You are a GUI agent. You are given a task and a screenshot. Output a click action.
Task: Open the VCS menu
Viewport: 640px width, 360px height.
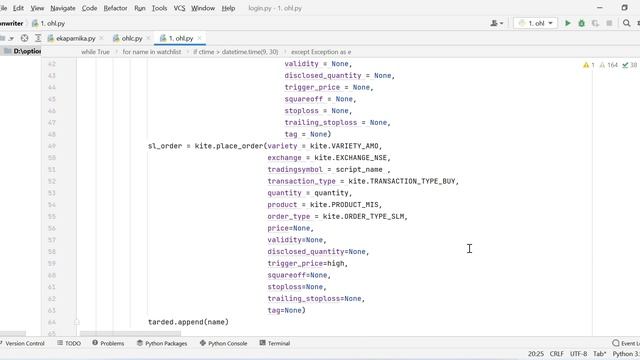tap(179, 8)
